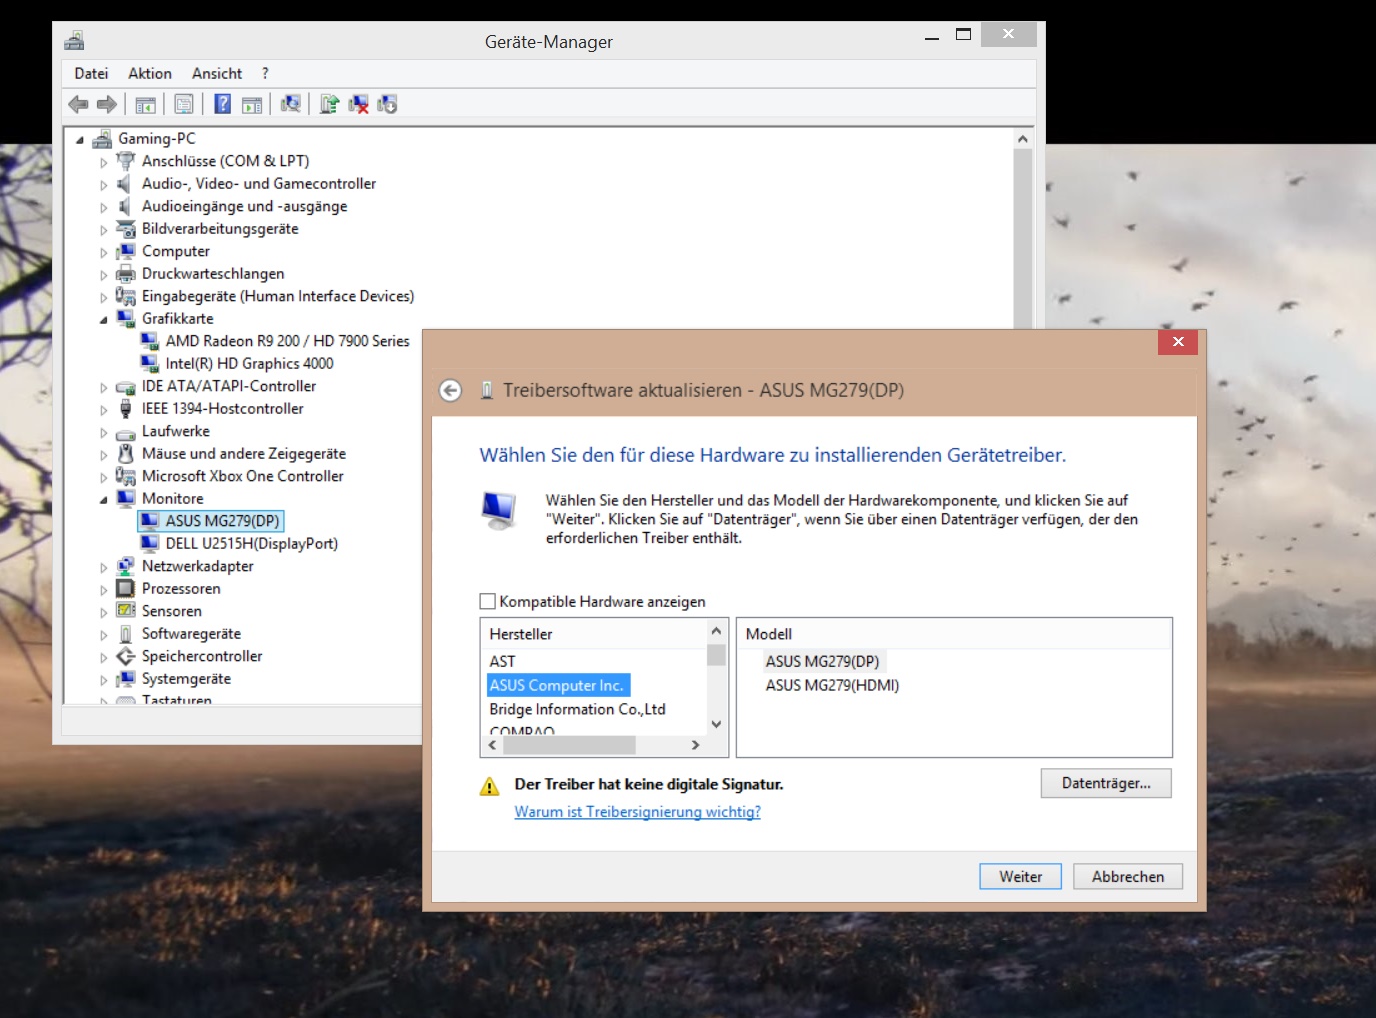Toggle the action pane toolbar icon
Viewport: 1376px width, 1018px height.
pyautogui.click(x=252, y=104)
